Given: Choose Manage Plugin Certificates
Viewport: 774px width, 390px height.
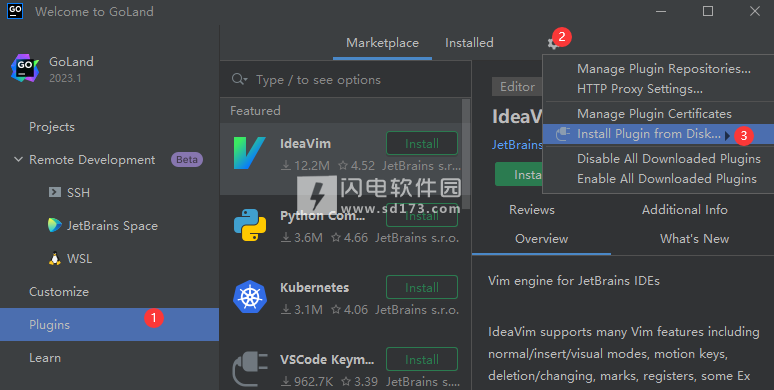Looking at the screenshot, I should (654, 114).
